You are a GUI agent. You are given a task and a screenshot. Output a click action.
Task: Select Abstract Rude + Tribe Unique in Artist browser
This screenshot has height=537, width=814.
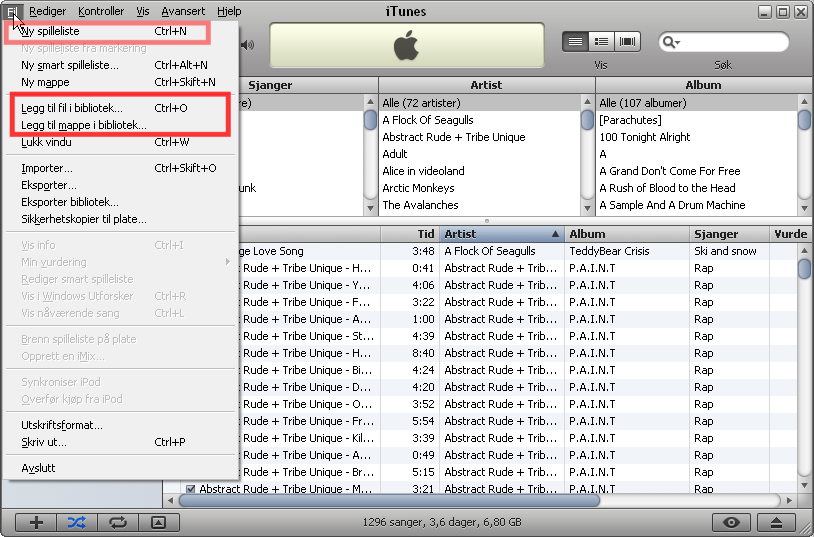tap(480, 137)
